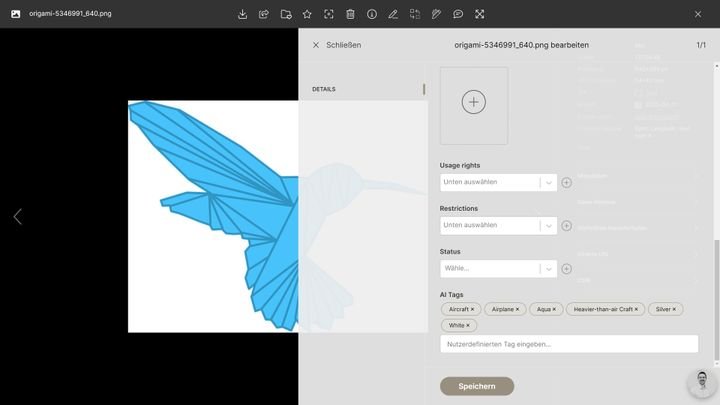Image resolution: width=720 pixels, height=405 pixels.
Task: Open the Usage rights dropdown
Action: (498, 183)
